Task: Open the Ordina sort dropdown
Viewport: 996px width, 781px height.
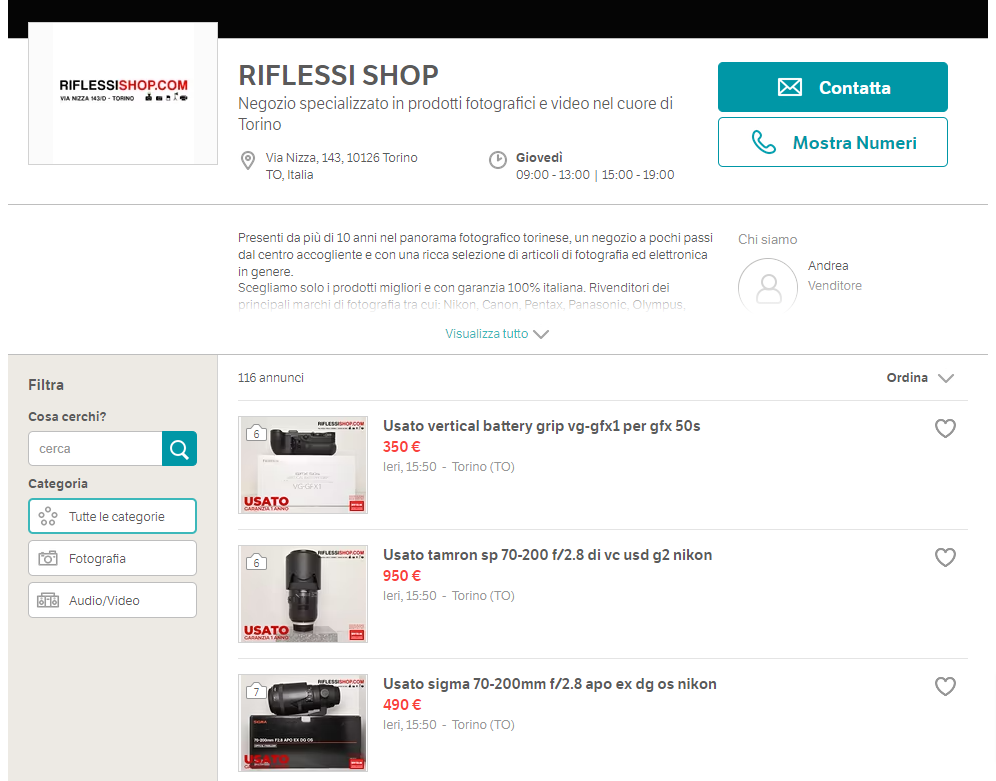Action: click(920, 378)
